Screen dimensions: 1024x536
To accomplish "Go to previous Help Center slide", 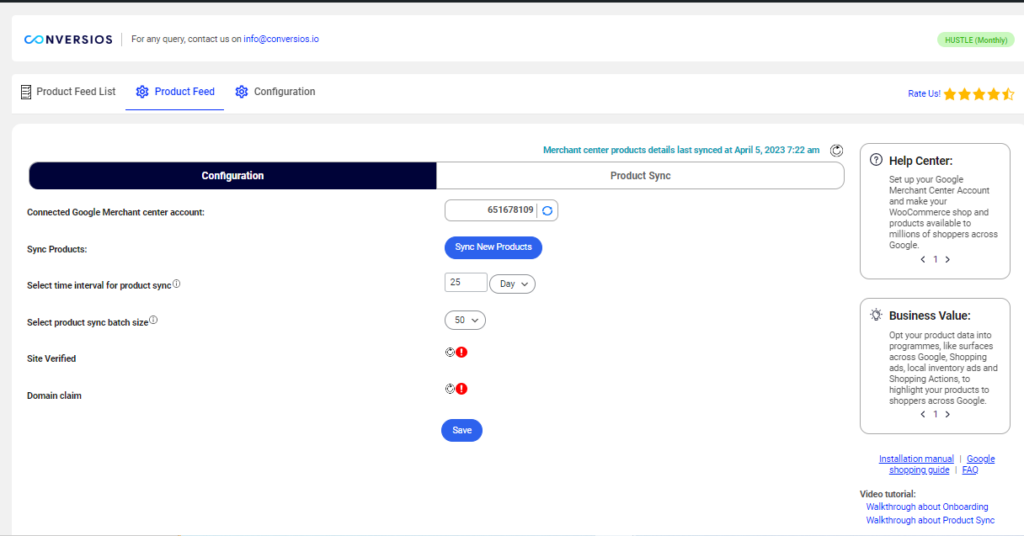I will 923,260.
